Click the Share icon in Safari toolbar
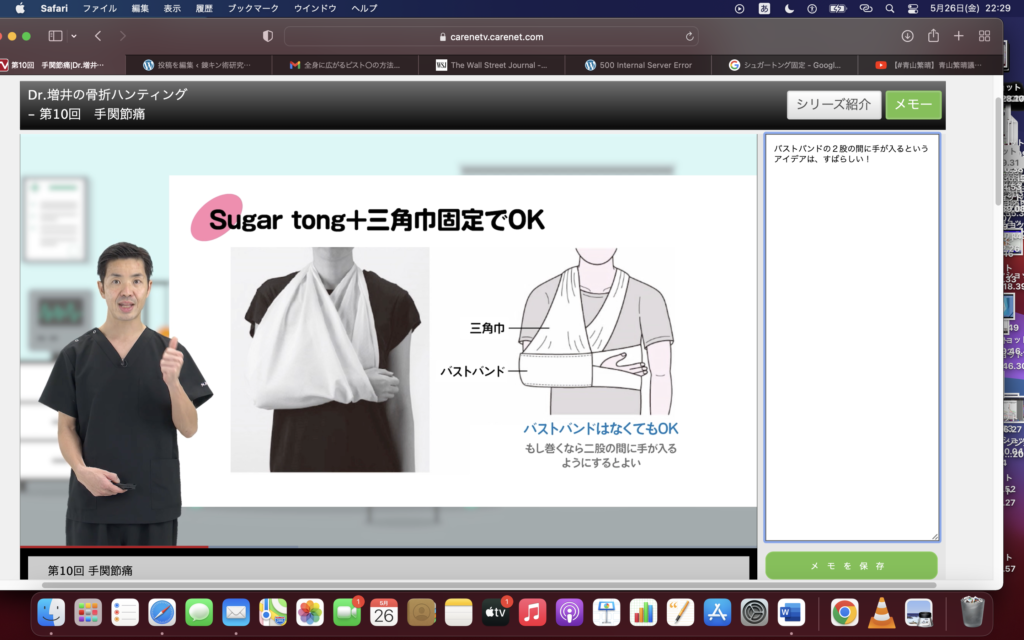 [x=933, y=36]
